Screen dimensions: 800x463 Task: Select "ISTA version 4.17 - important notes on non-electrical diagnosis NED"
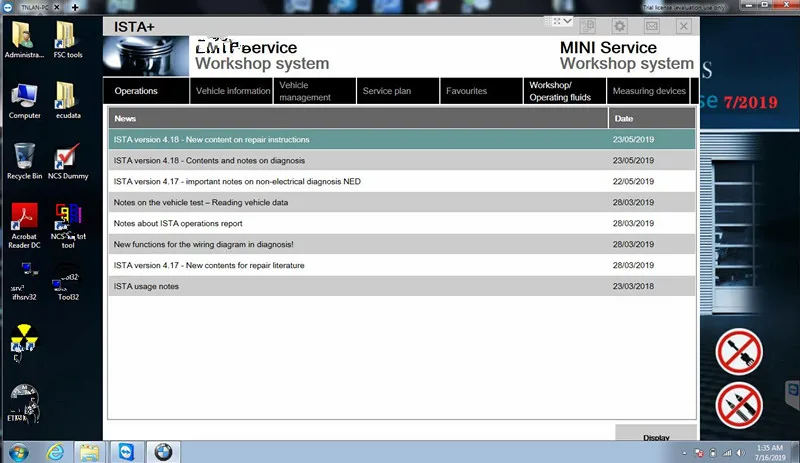(x=402, y=181)
